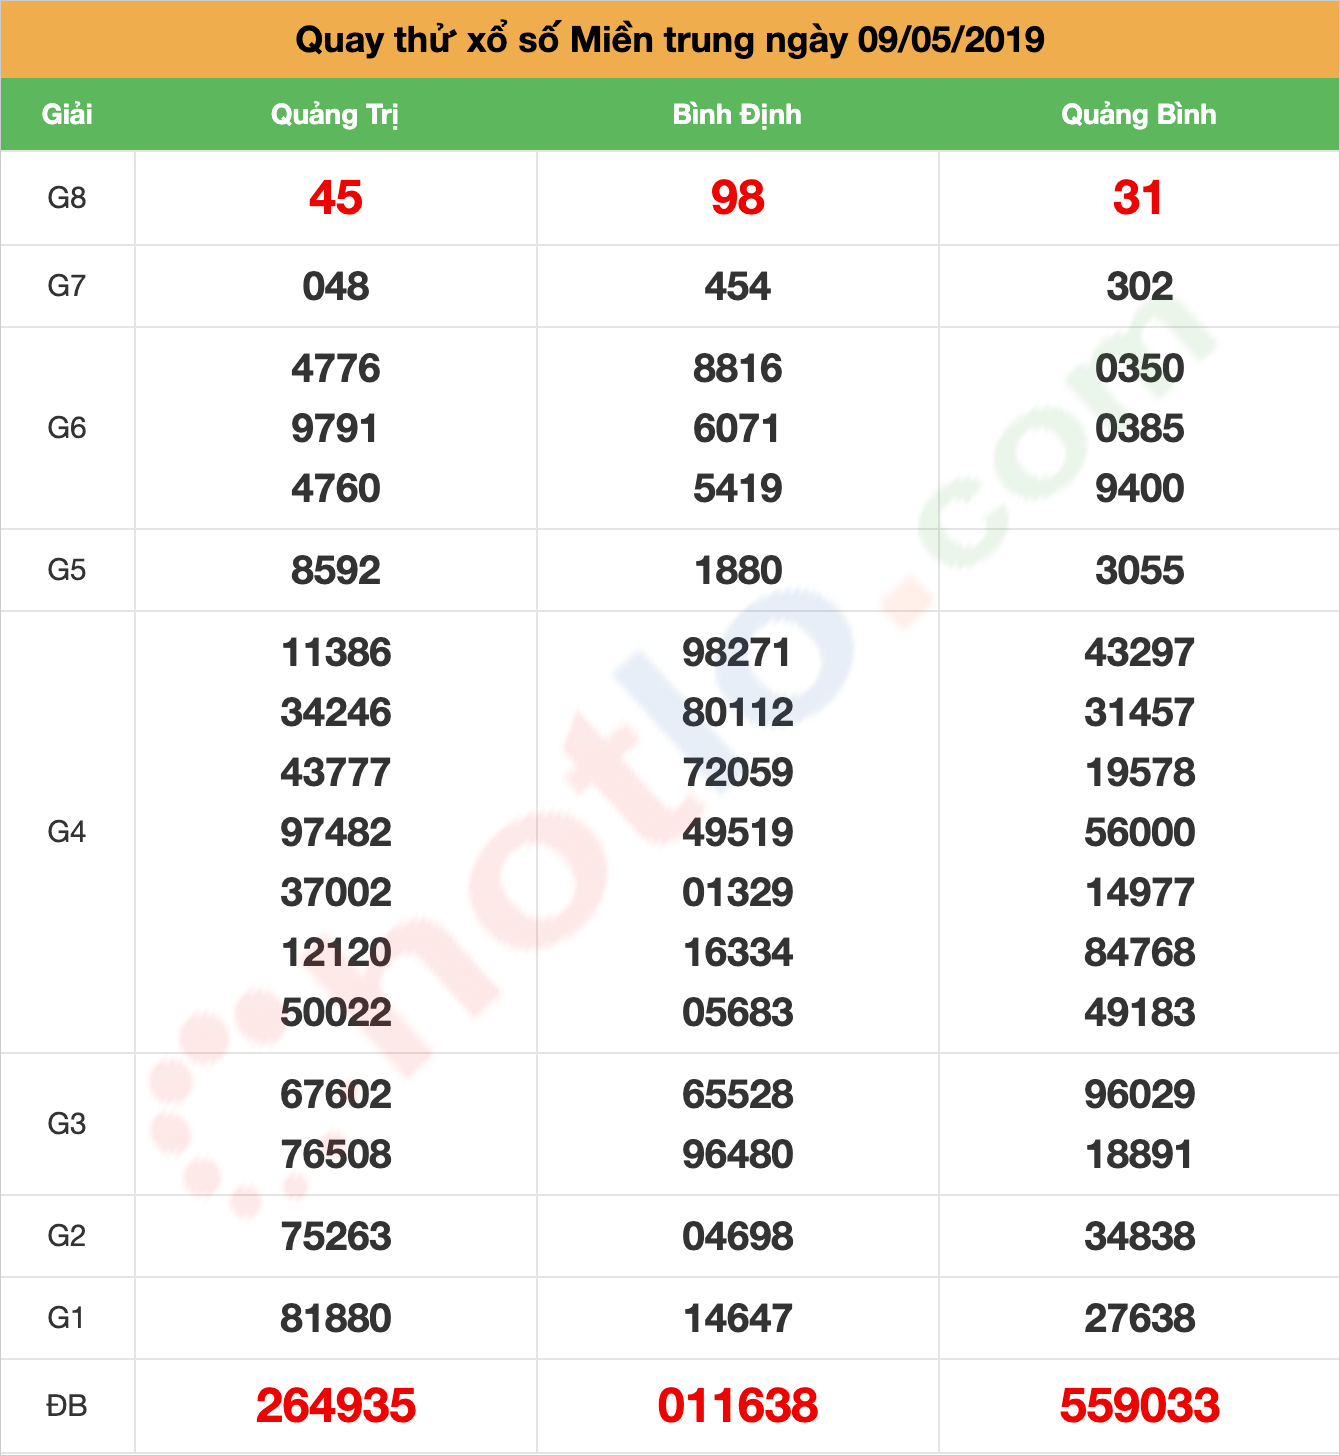Select the 'Quảng Bình' column header
This screenshot has width=1340, height=1456.
click(1139, 115)
